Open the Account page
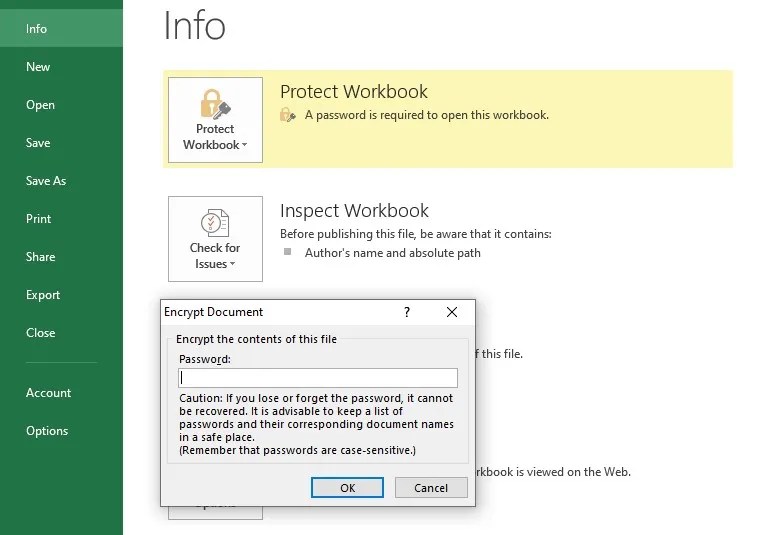 click(61, 392)
